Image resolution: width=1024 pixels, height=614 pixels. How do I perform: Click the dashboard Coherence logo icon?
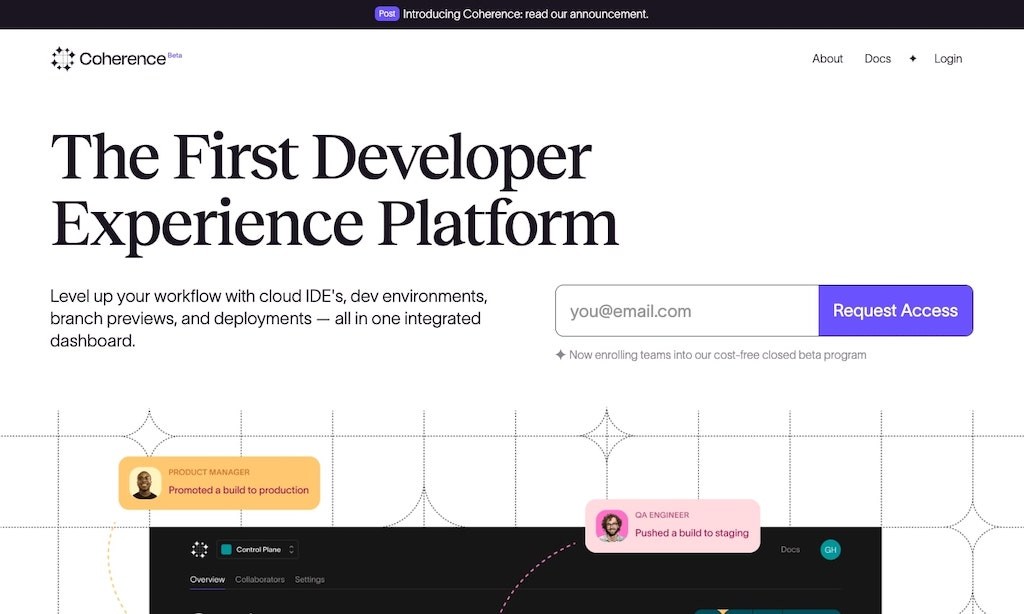199,549
